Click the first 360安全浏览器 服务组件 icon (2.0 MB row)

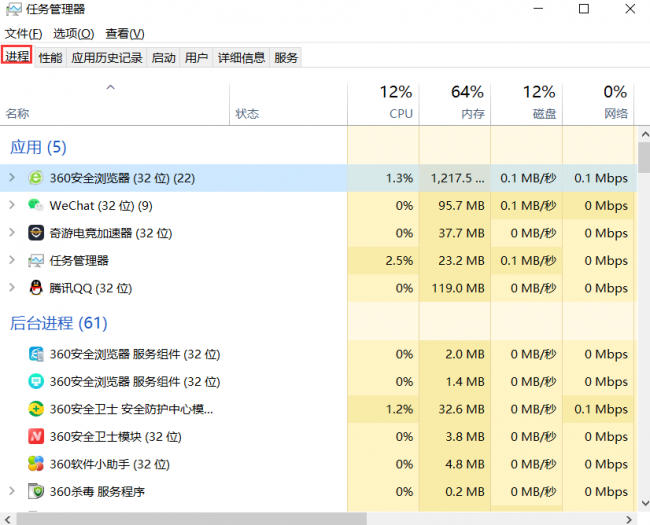pyautogui.click(x=36, y=354)
